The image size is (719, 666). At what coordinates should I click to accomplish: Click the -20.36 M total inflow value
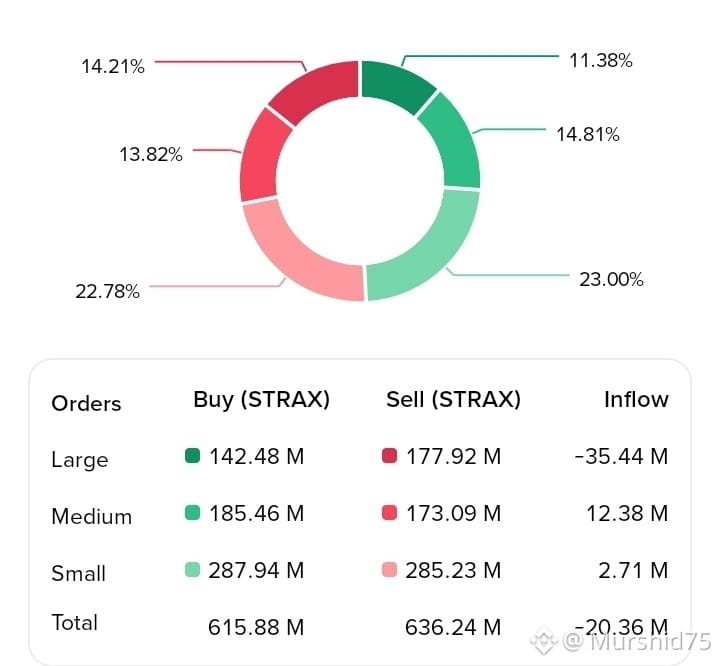point(621,627)
